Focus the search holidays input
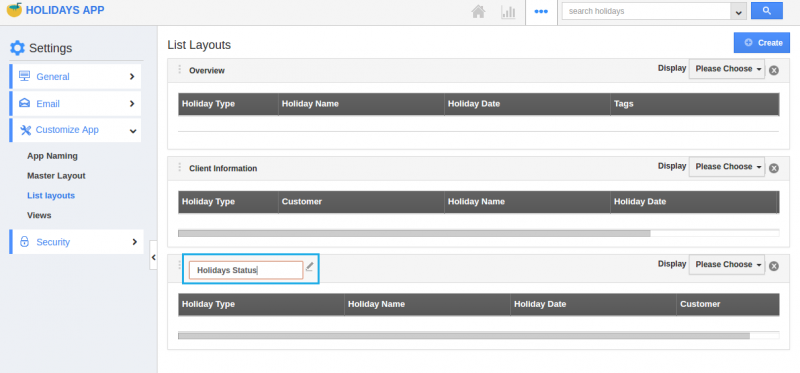Screen dimensions: 800x373 (646, 11)
